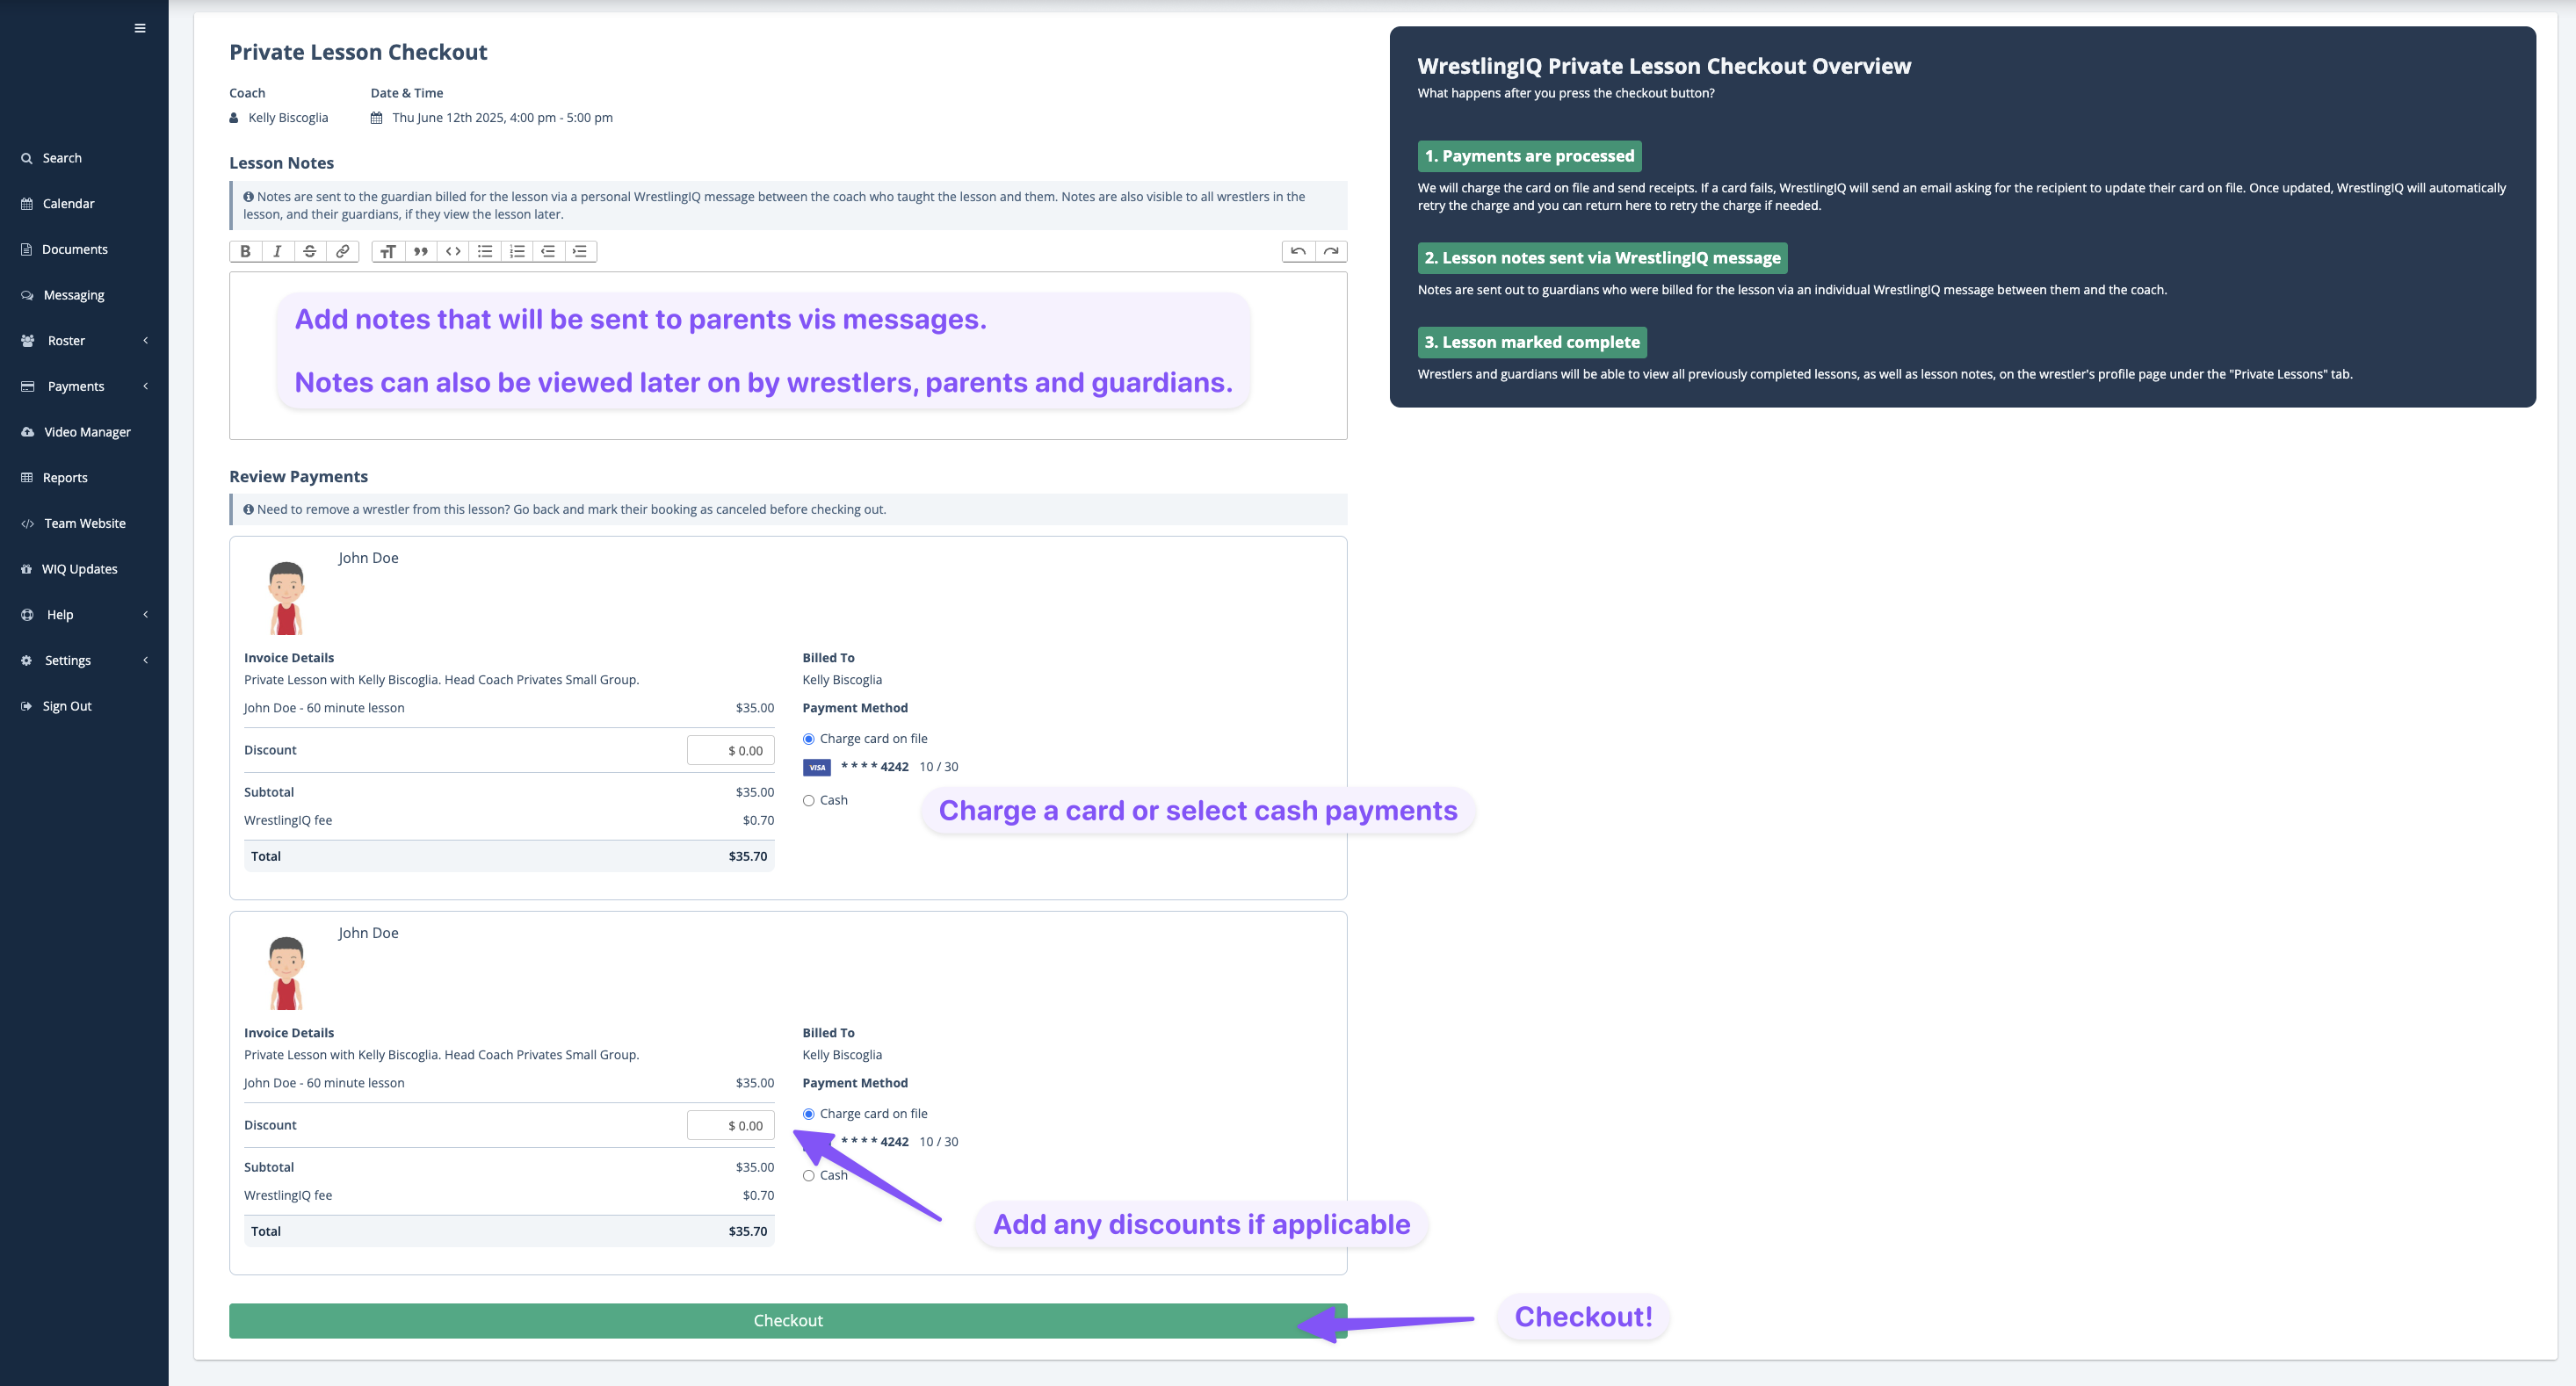
Task: Apply strikethrough in the notes editor
Action: 310,251
